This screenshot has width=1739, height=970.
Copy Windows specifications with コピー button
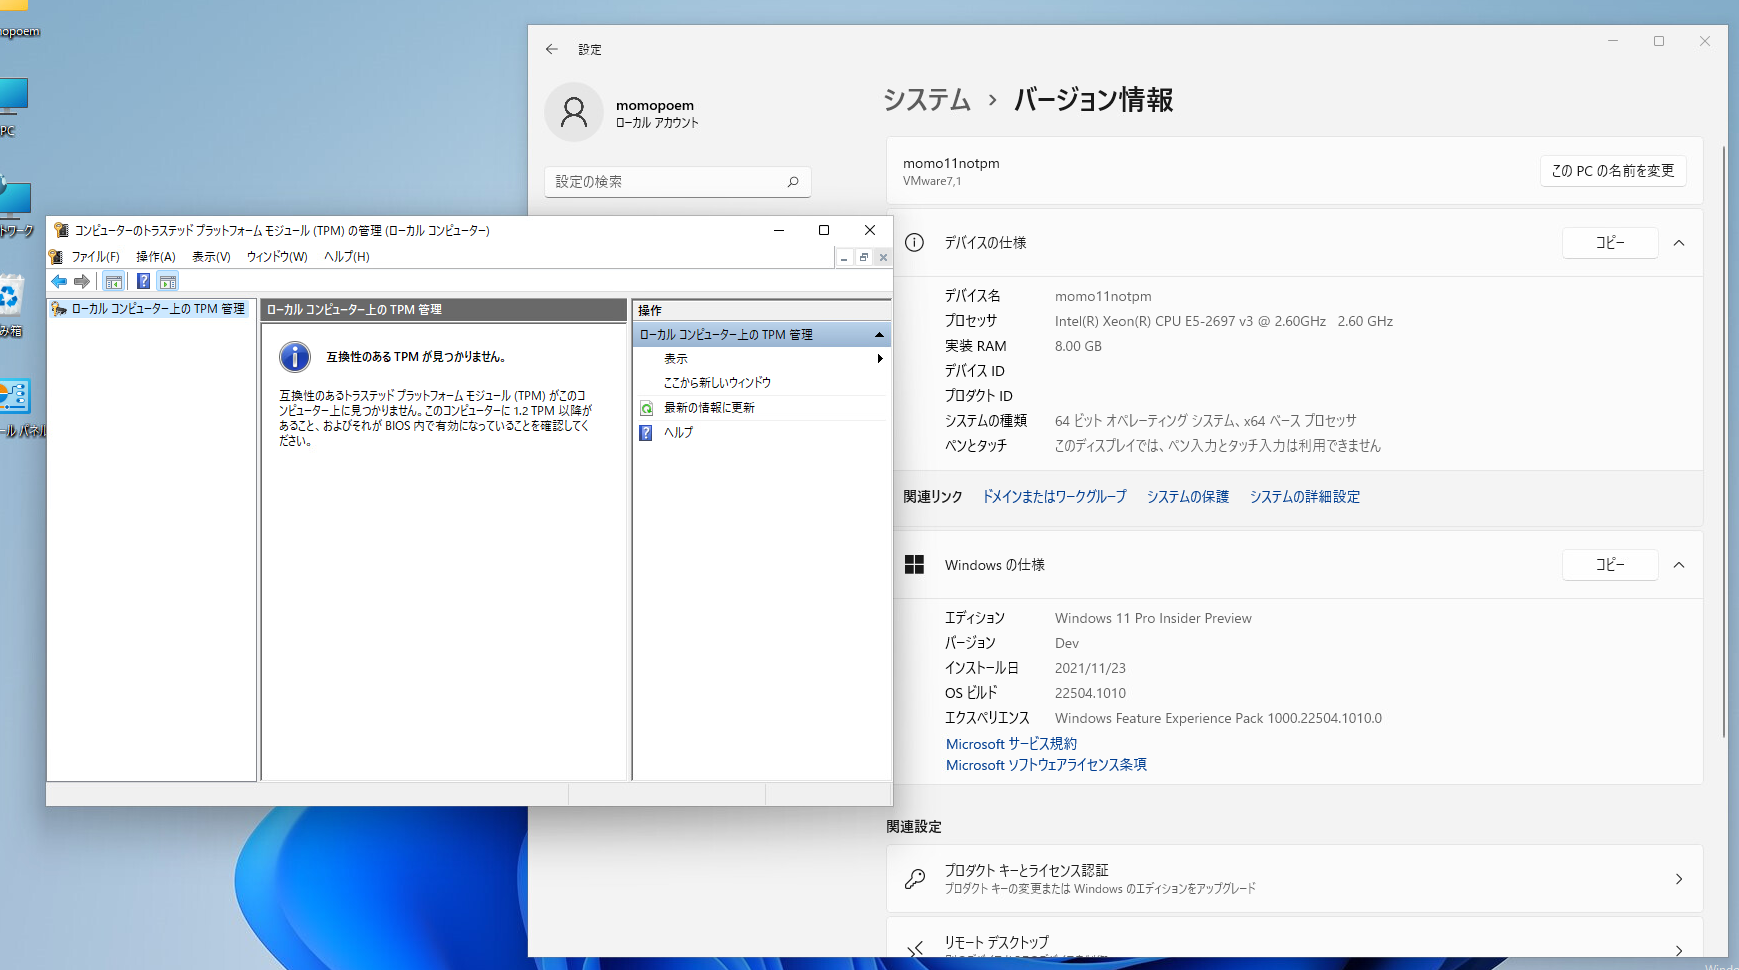pos(1610,565)
